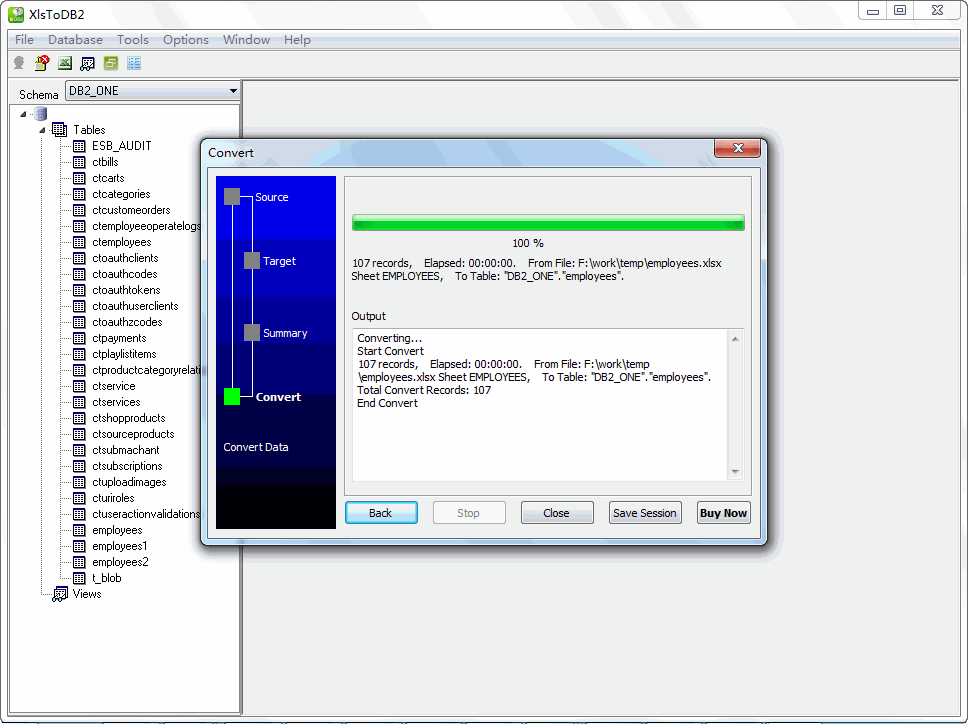Collapse the Tables node arrow
The width and height of the screenshot is (968, 724).
tap(42, 130)
